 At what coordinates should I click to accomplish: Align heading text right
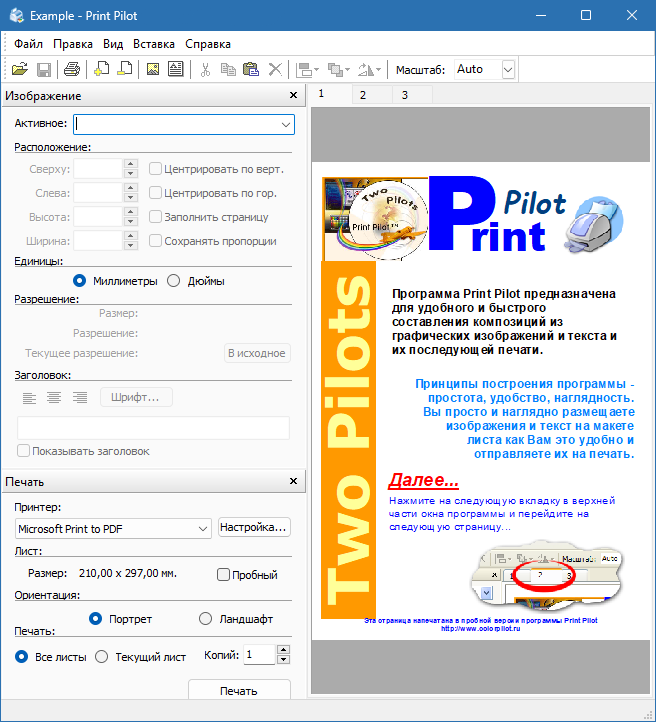coord(80,397)
